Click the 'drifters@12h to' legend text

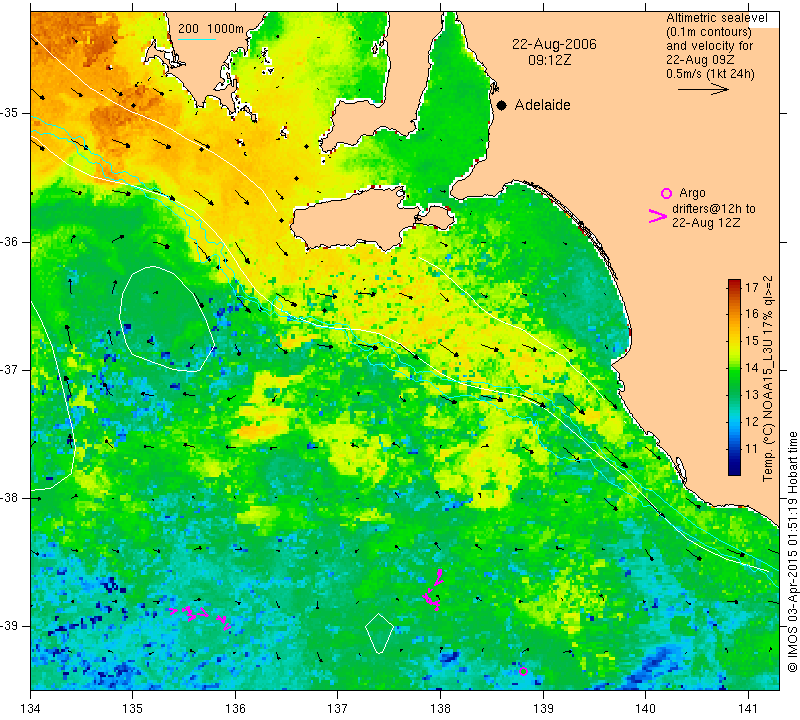point(713,209)
